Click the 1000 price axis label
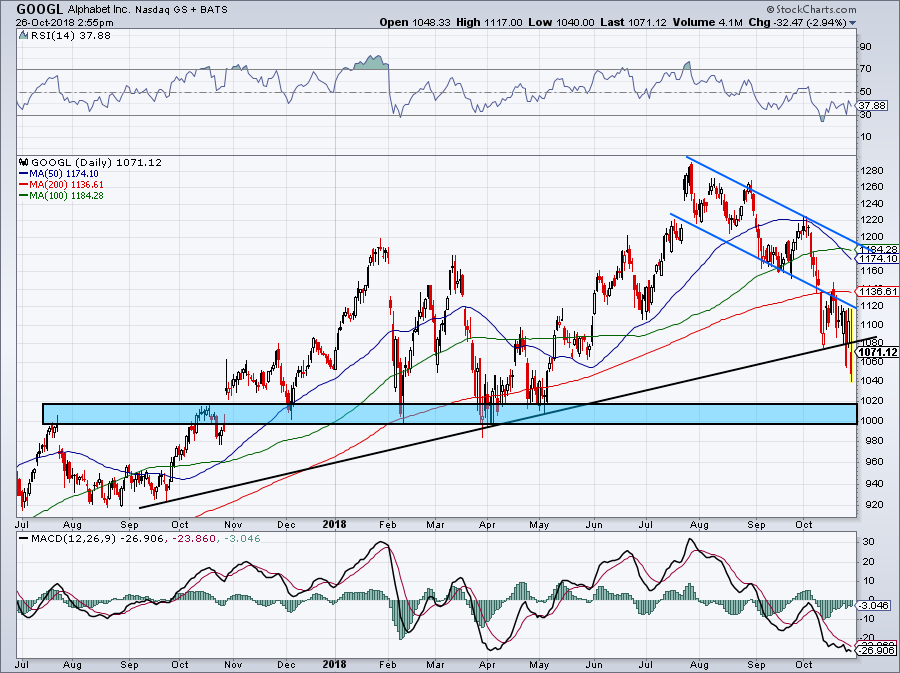This screenshot has height=673, width=900. [x=871, y=420]
